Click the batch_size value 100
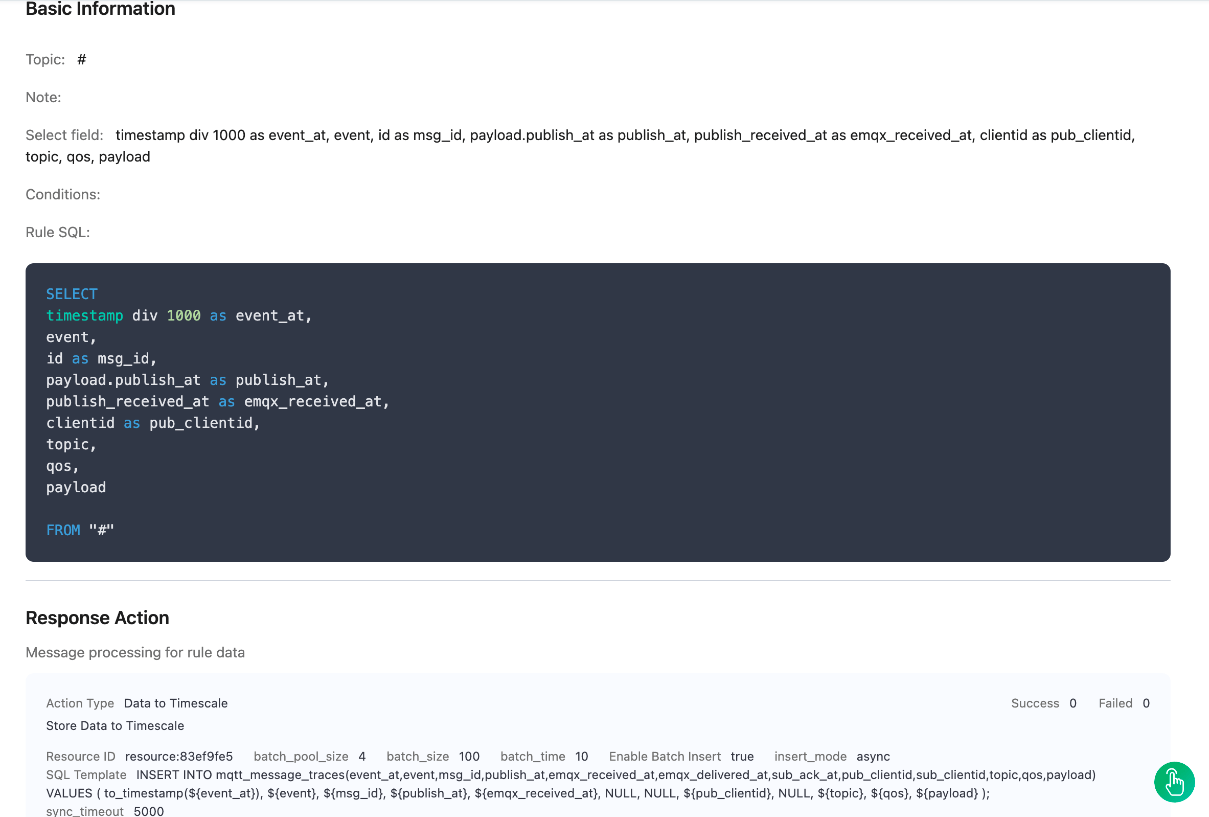1209x817 pixels. 469,756
